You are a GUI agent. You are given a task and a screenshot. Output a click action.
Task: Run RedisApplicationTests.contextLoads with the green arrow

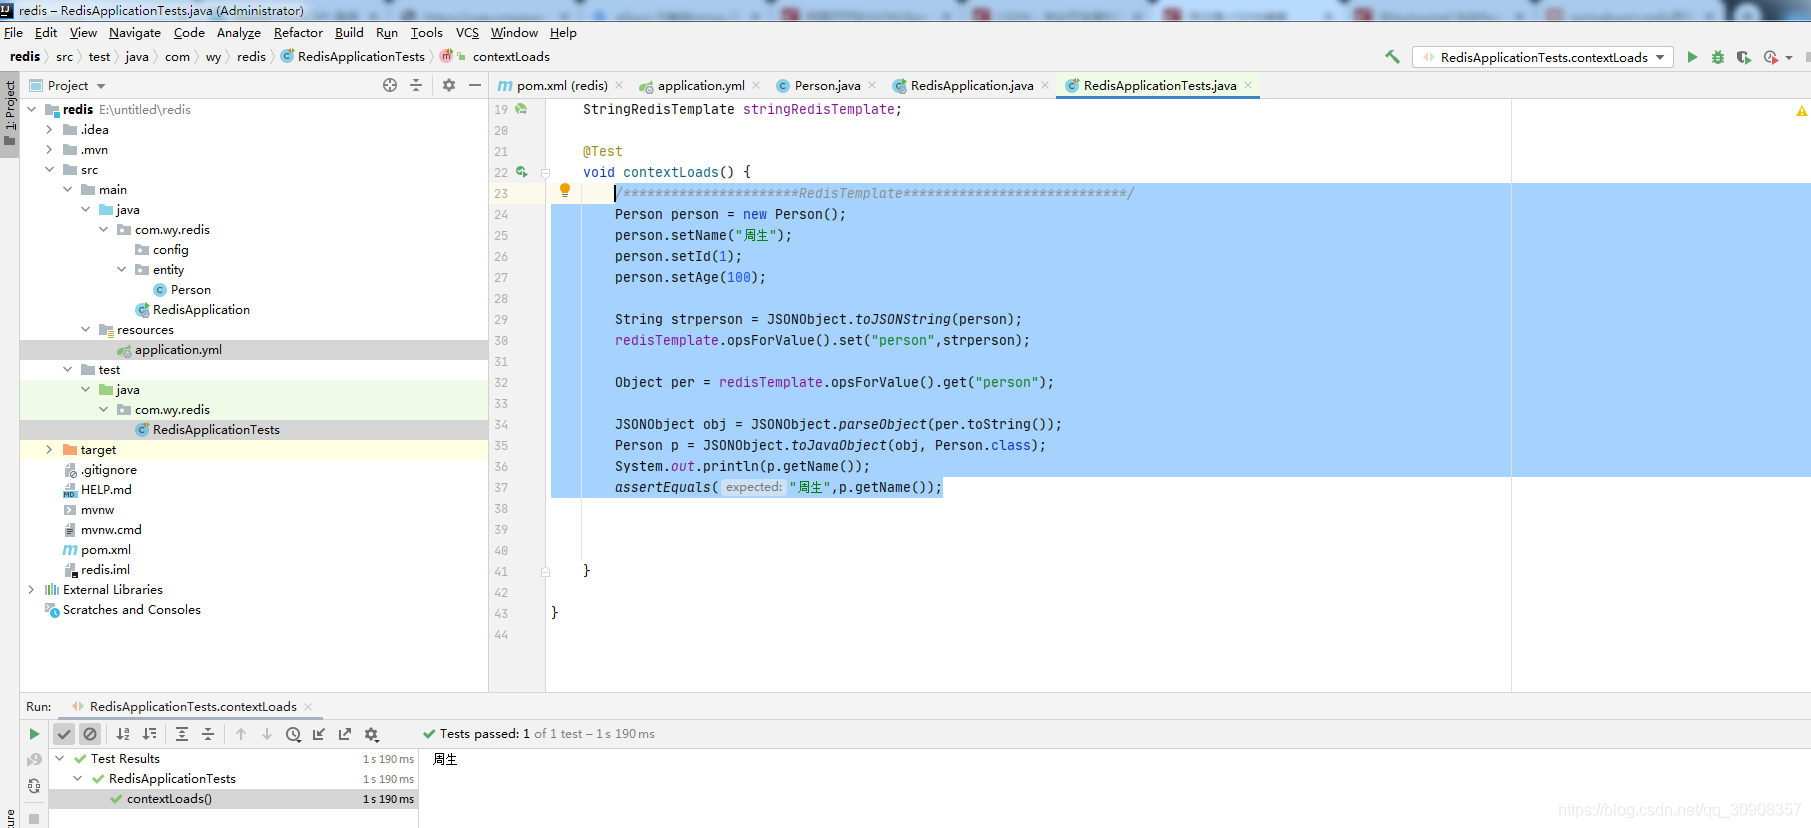[1692, 57]
